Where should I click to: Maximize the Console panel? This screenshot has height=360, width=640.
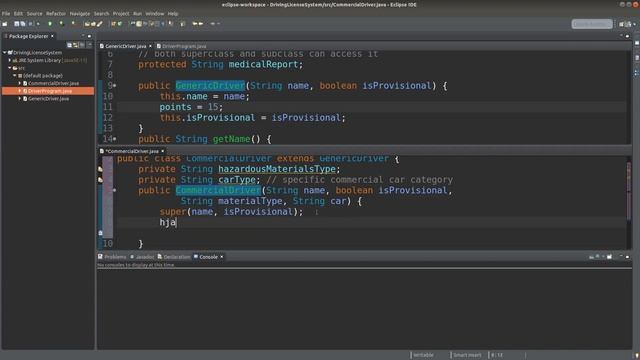pos(627,257)
